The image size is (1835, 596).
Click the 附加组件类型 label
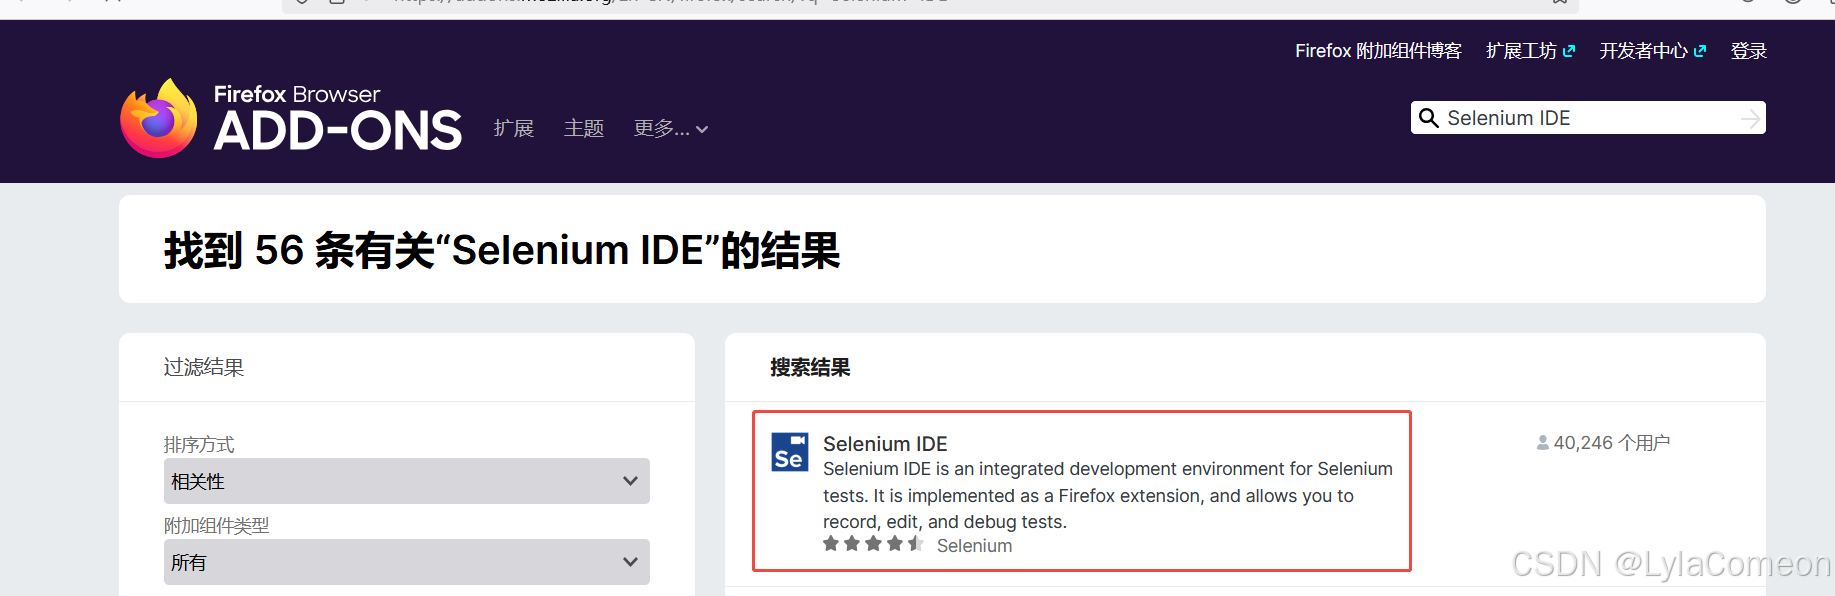217,525
